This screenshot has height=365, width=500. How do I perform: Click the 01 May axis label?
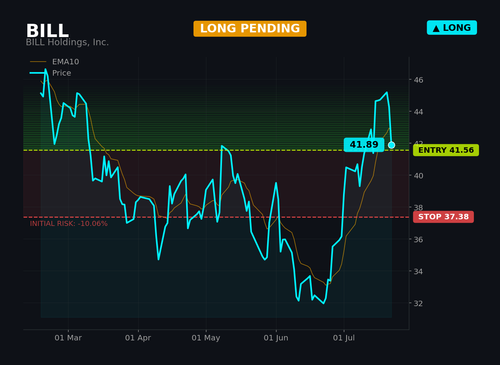206,338
